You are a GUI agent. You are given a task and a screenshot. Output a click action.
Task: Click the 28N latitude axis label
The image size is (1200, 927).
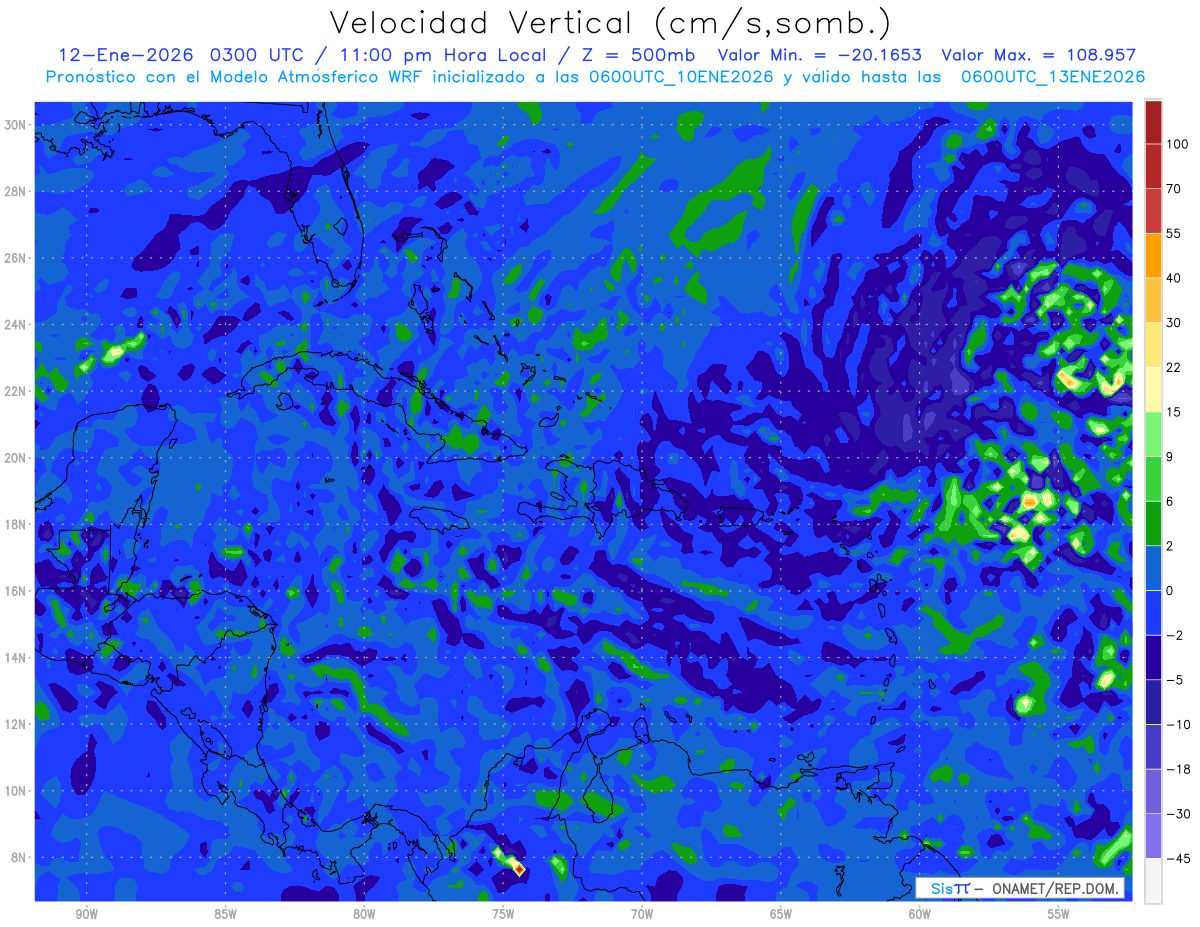tap(17, 191)
